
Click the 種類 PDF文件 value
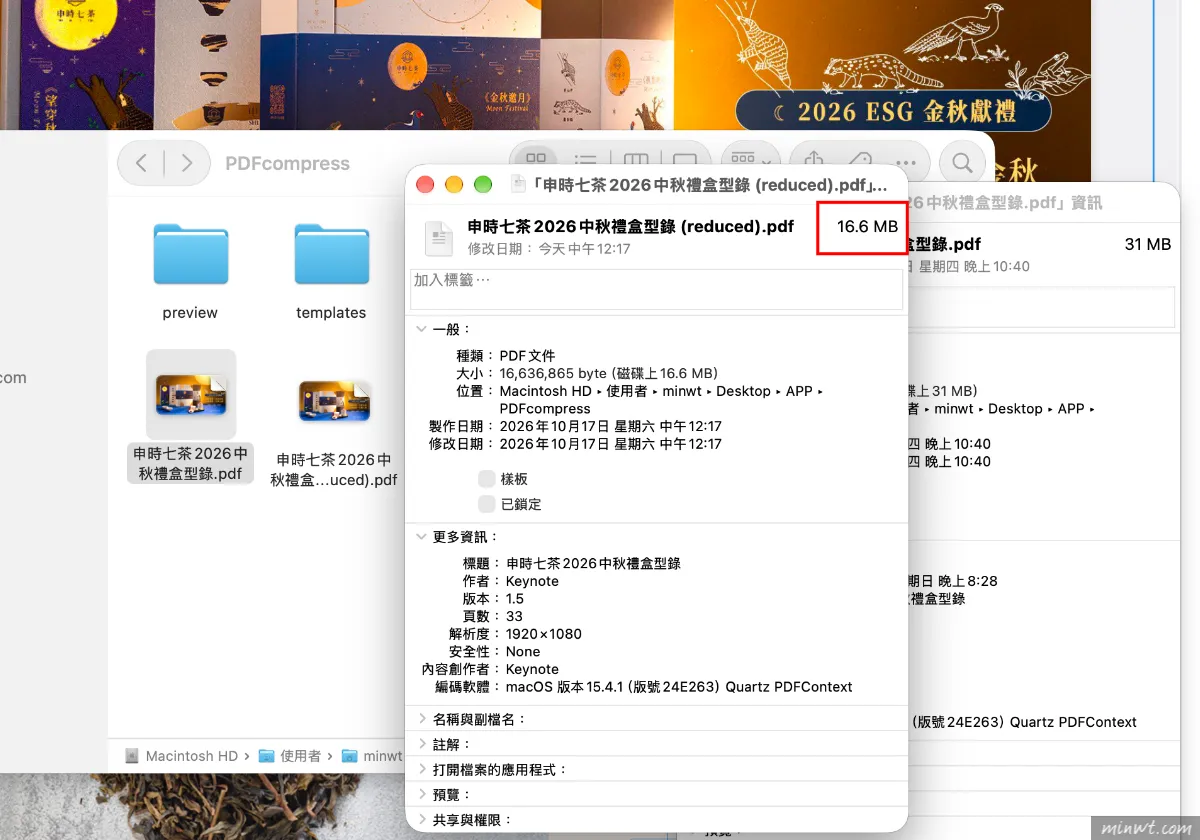(527, 356)
